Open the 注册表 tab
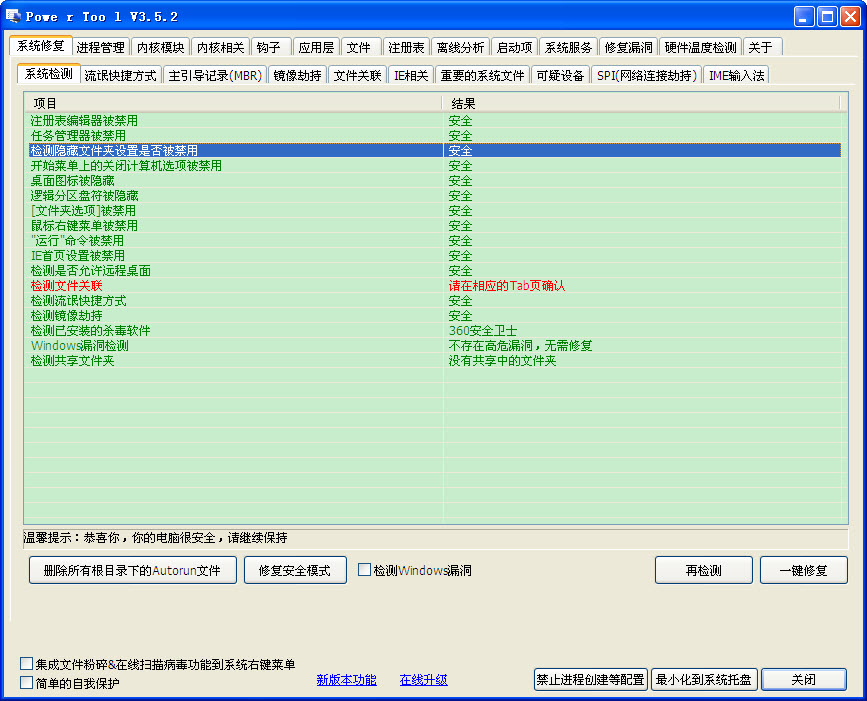The image size is (867, 701). pos(406,47)
